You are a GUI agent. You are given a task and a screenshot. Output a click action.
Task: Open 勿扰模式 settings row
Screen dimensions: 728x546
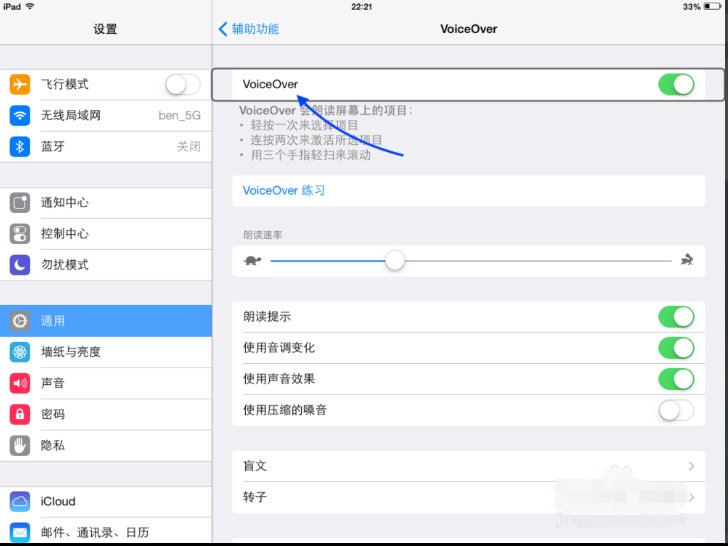pyautogui.click(x=106, y=265)
